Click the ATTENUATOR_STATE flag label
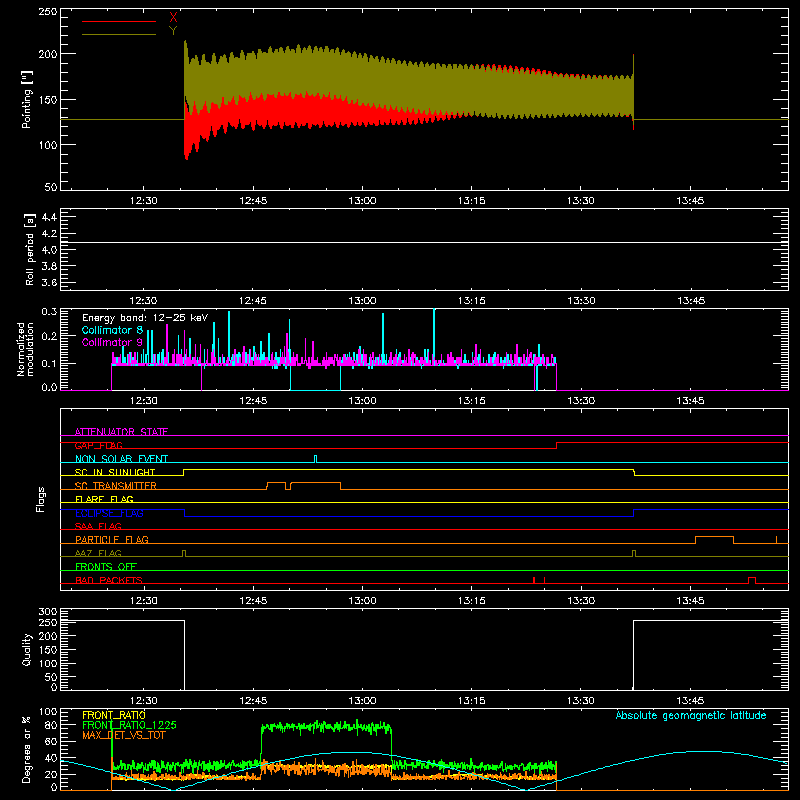800x800 pixels. tap(121, 432)
